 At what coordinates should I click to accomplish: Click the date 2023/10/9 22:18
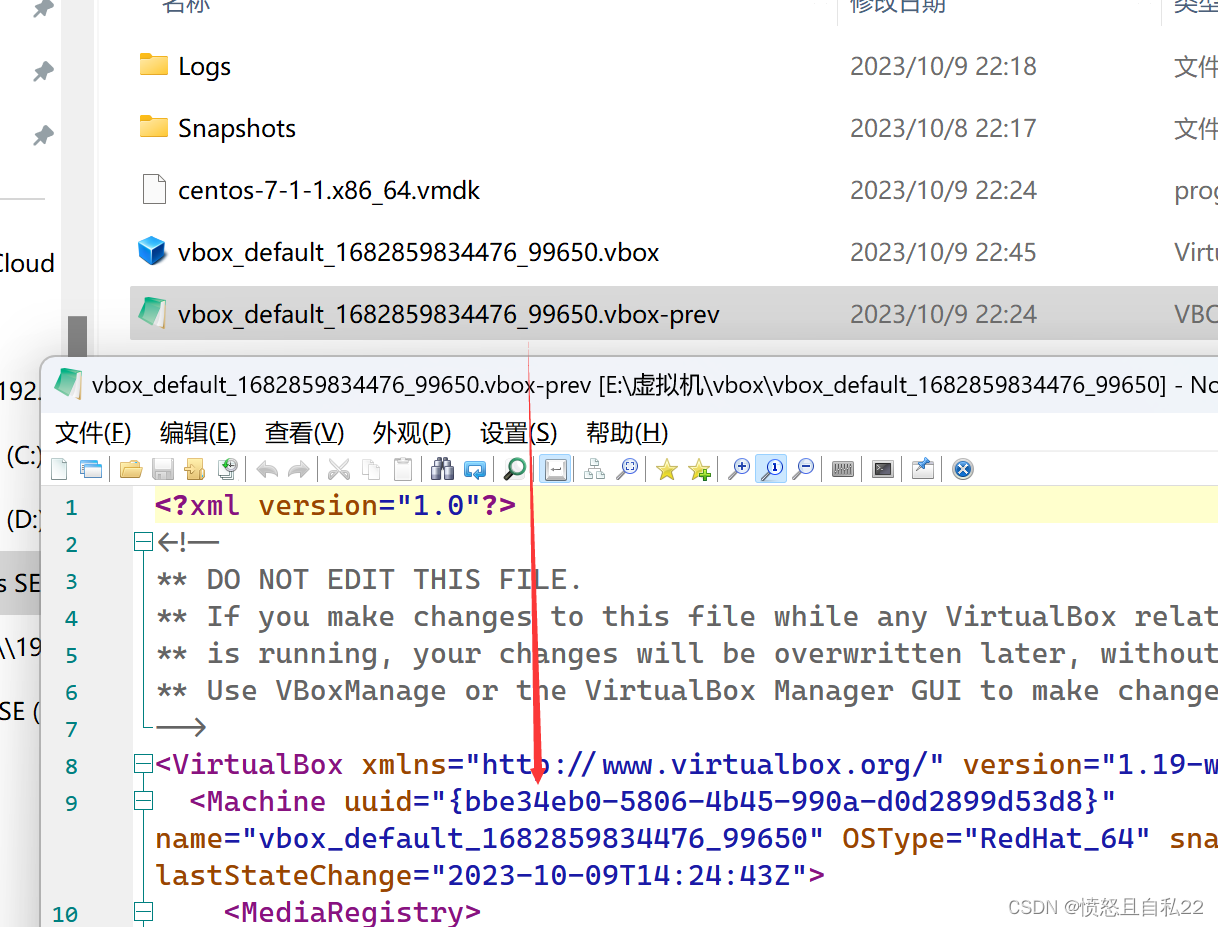point(943,67)
